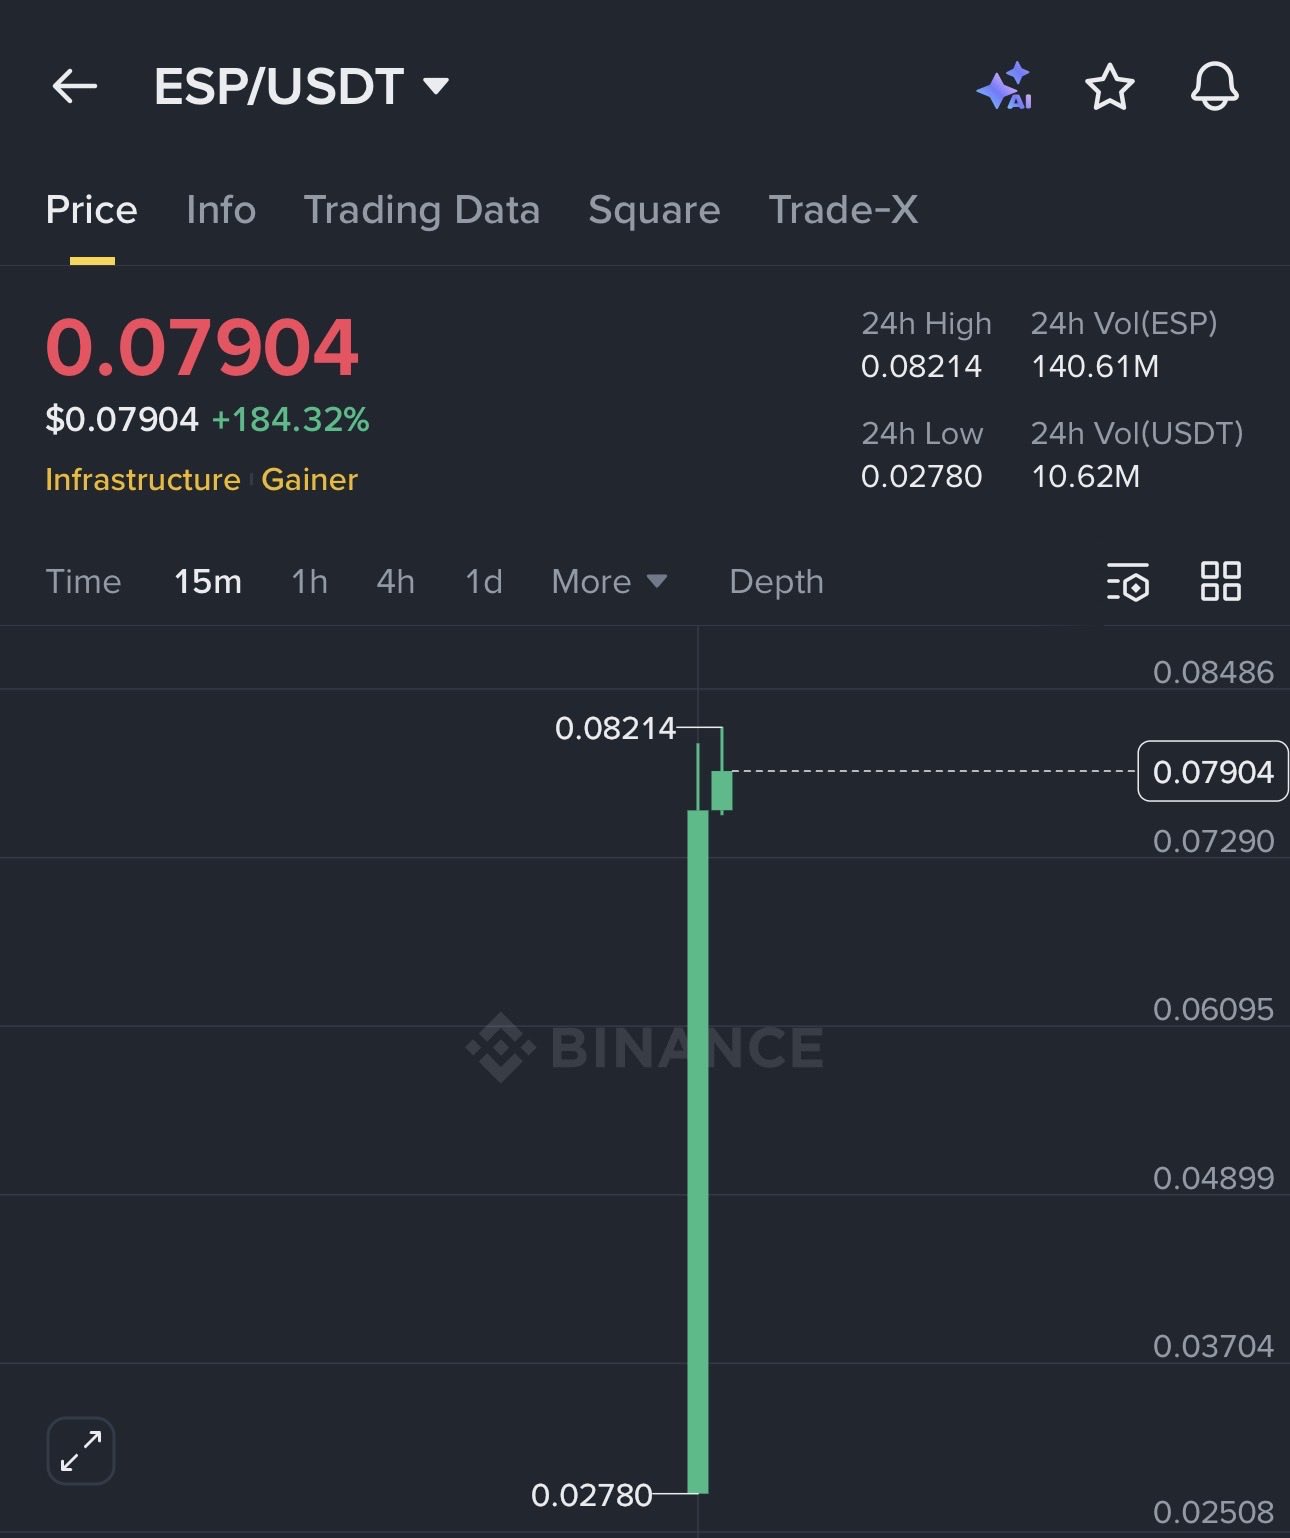Open chart indicator settings icon
The image size is (1290, 1538).
tap(1128, 582)
